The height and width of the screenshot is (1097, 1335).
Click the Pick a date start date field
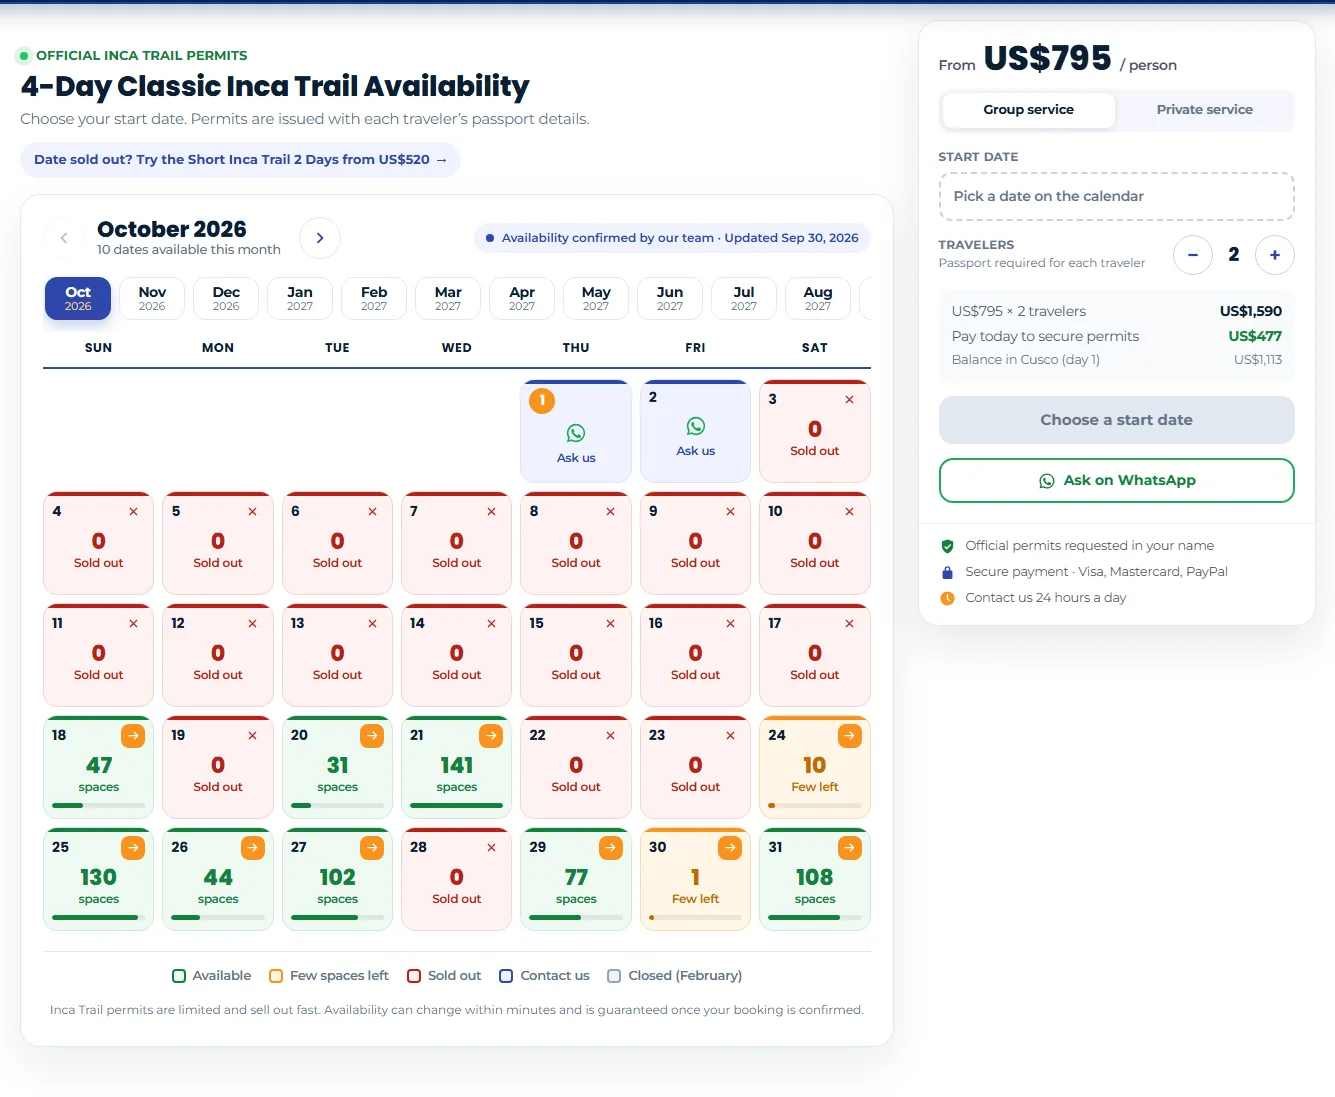tap(1116, 197)
